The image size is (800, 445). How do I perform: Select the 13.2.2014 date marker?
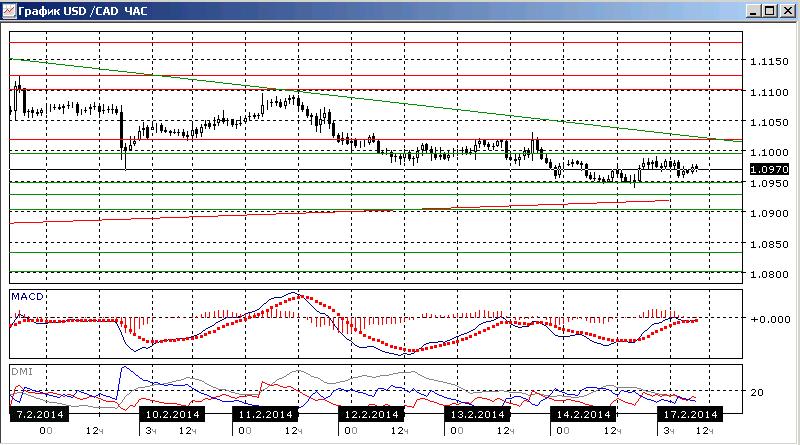(477, 414)
